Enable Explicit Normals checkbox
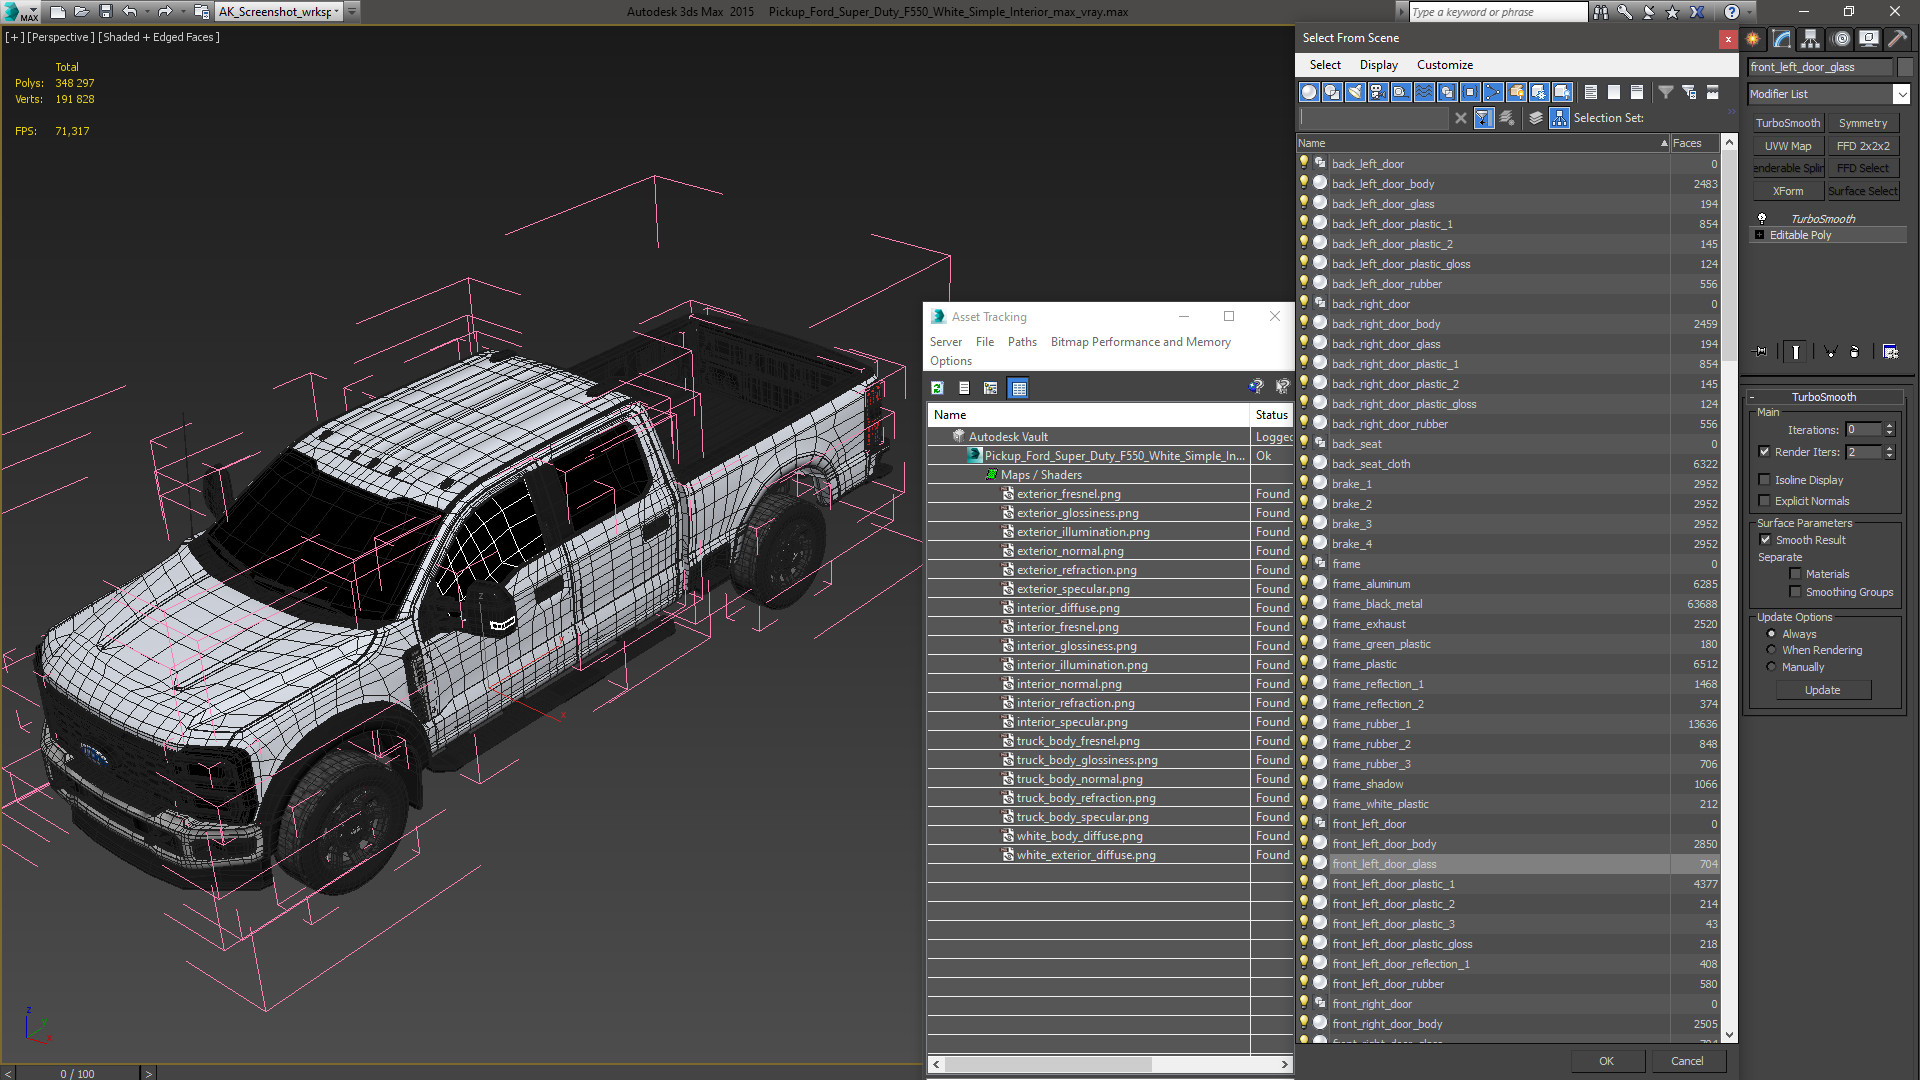The image size is (1920, 1080). [1765, 501]
